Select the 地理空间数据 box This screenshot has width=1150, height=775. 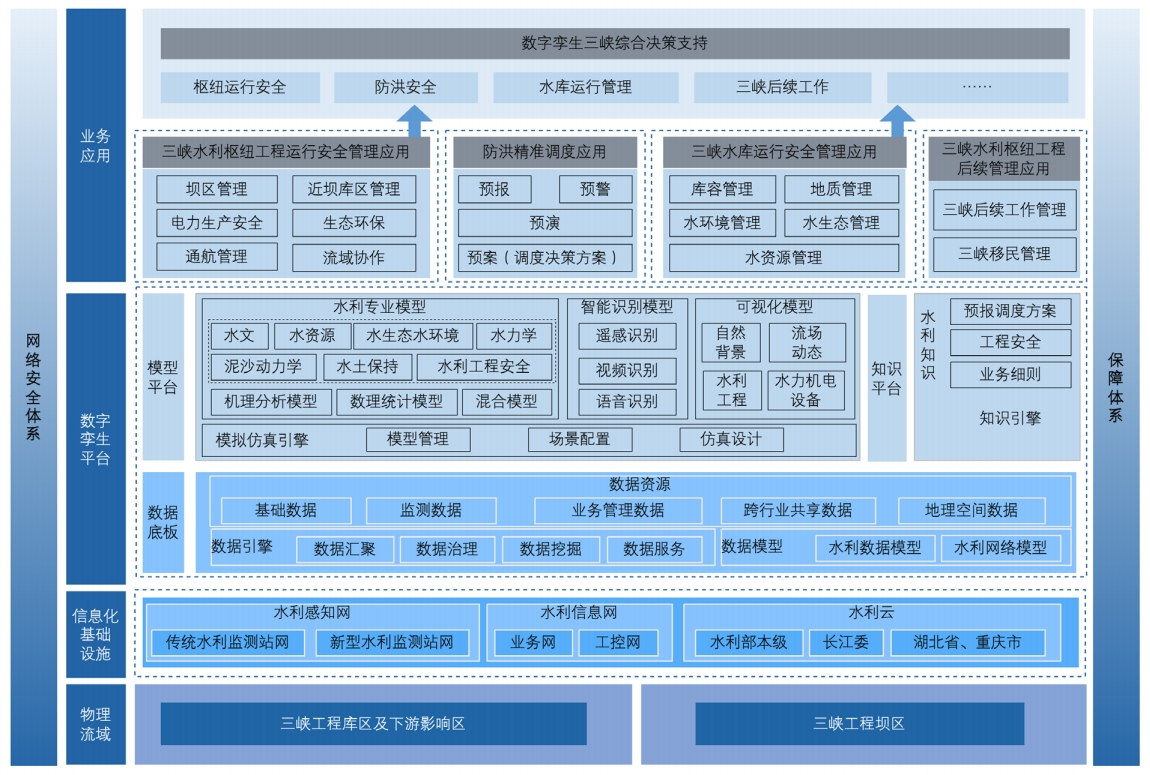pos(972,510)
